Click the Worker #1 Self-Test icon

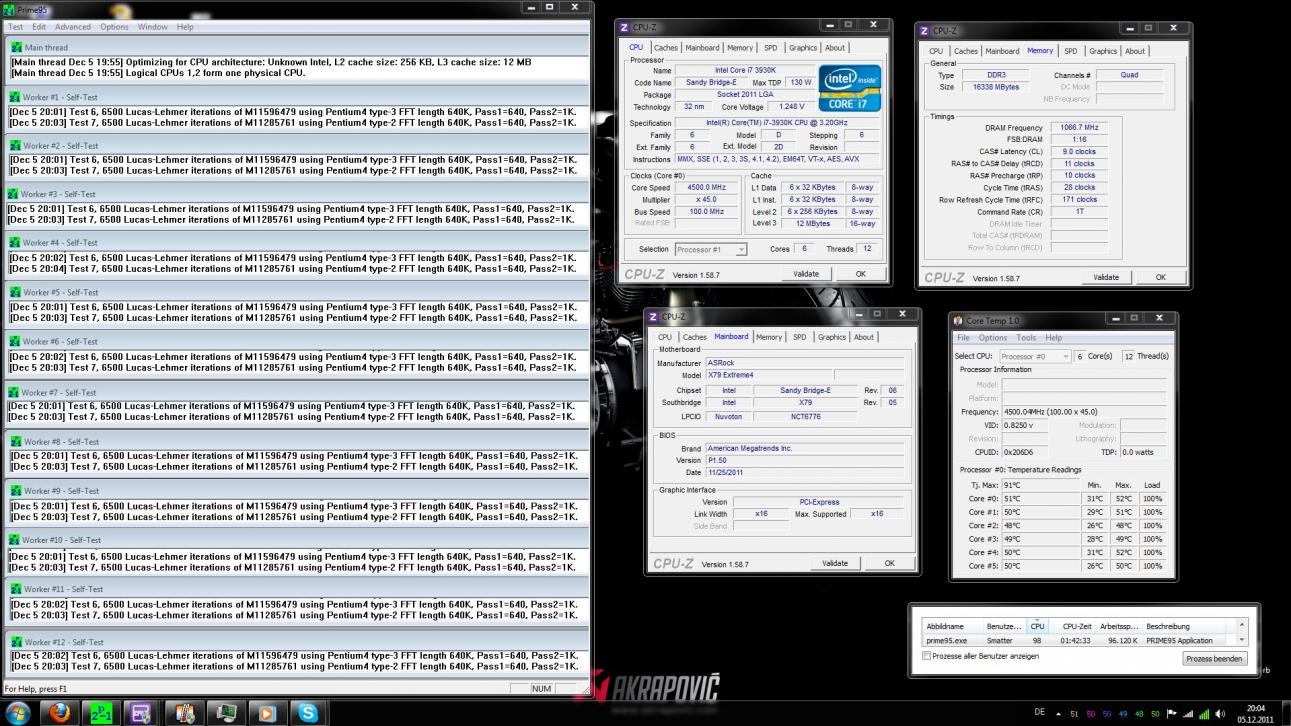pyautogui.click(x=14, y=97)
